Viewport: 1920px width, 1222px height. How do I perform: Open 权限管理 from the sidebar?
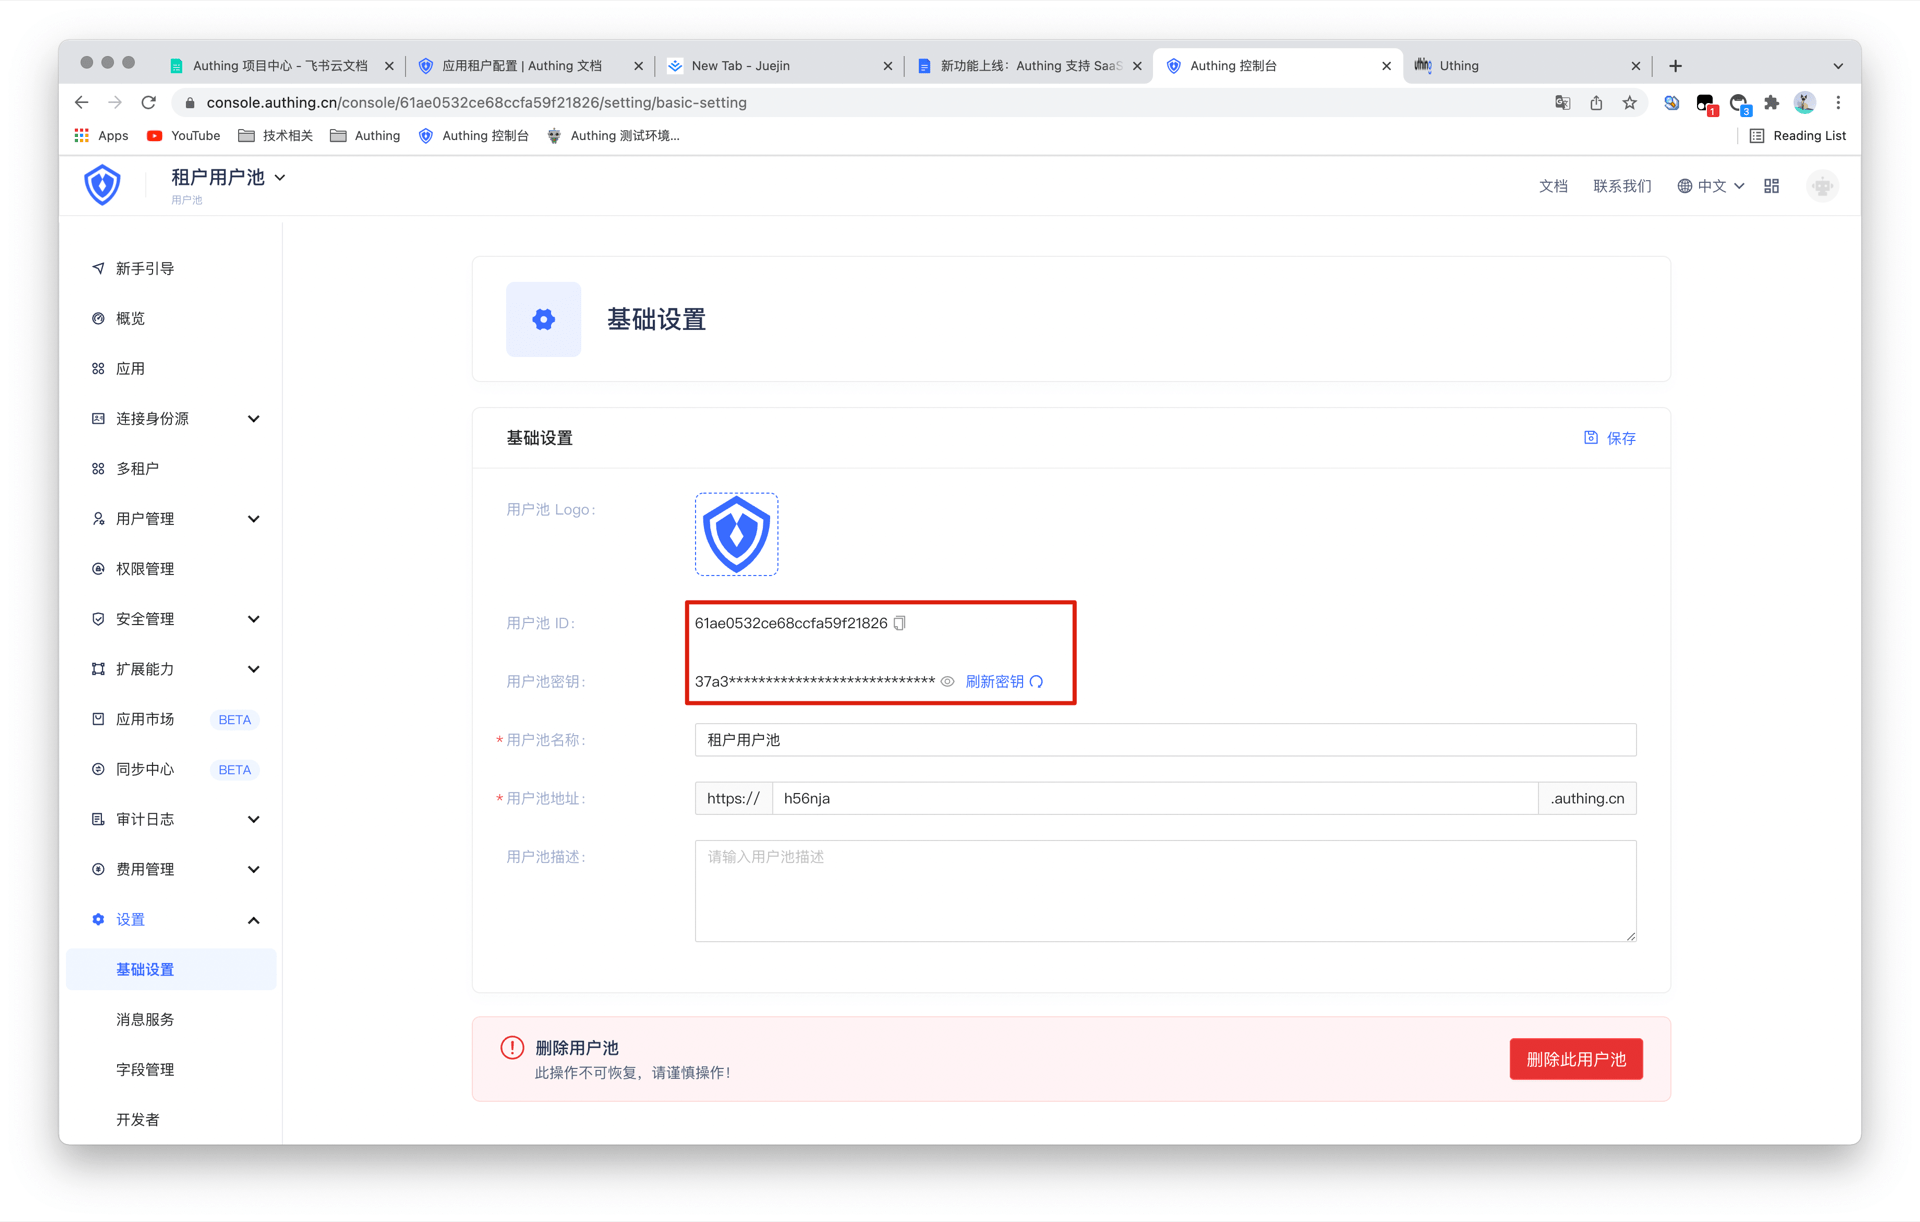[144, 568]
